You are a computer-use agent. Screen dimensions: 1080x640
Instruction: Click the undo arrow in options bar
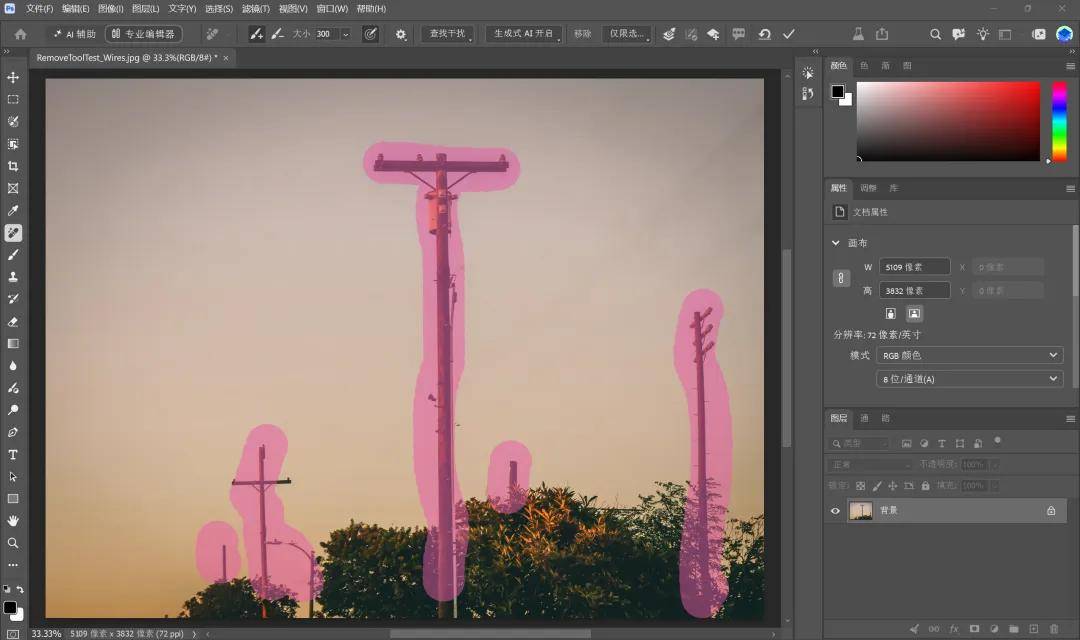point(765,34)
